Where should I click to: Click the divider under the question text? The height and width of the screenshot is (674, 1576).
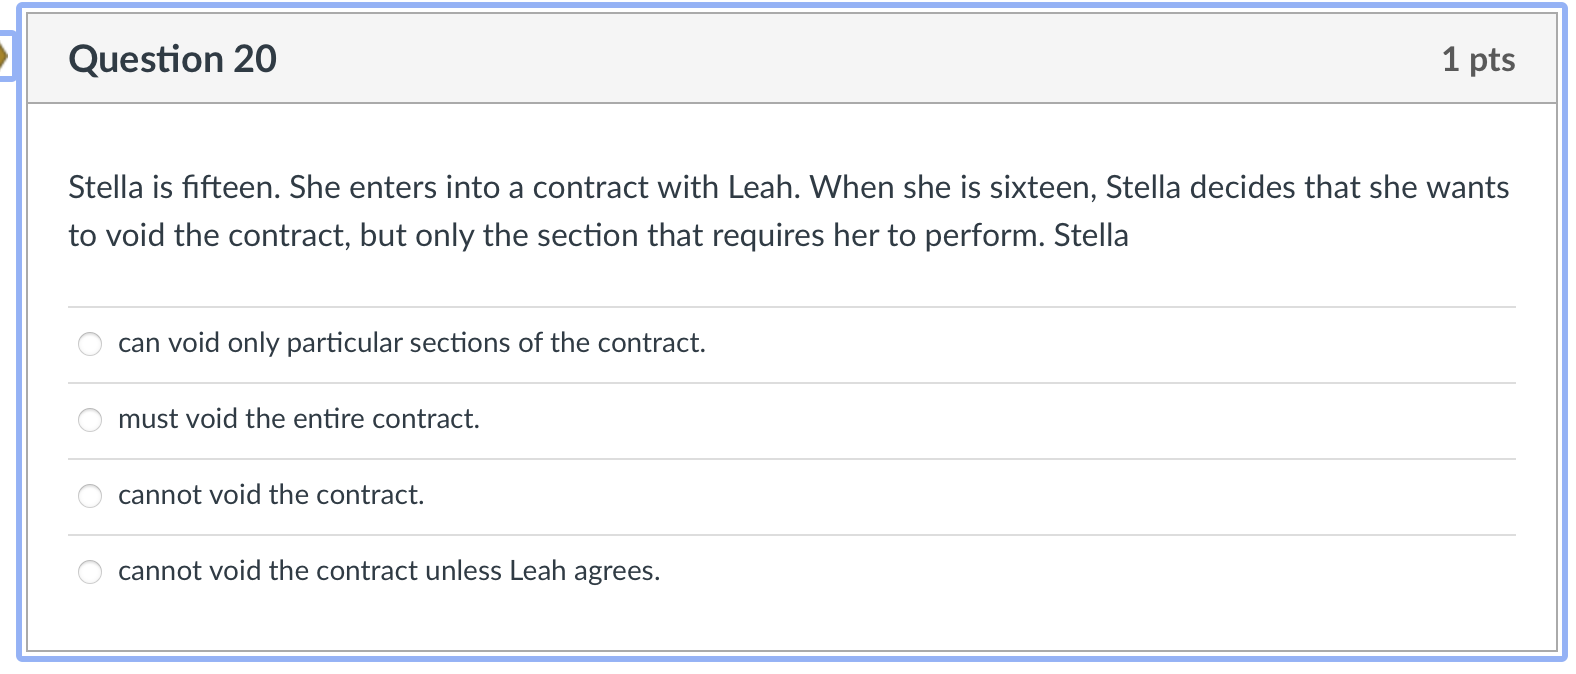coord(790,297)
